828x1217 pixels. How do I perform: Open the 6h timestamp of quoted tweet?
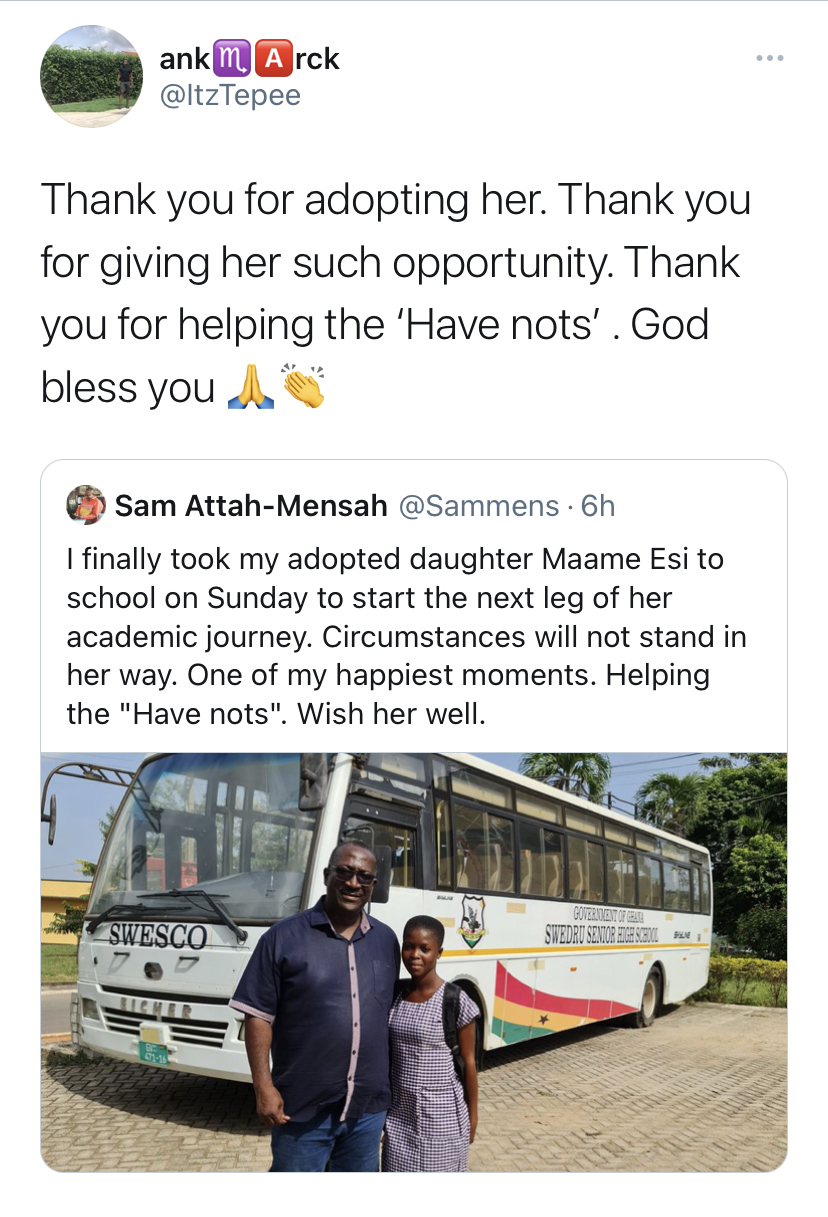pyautogui.click(x=598, y=506)
